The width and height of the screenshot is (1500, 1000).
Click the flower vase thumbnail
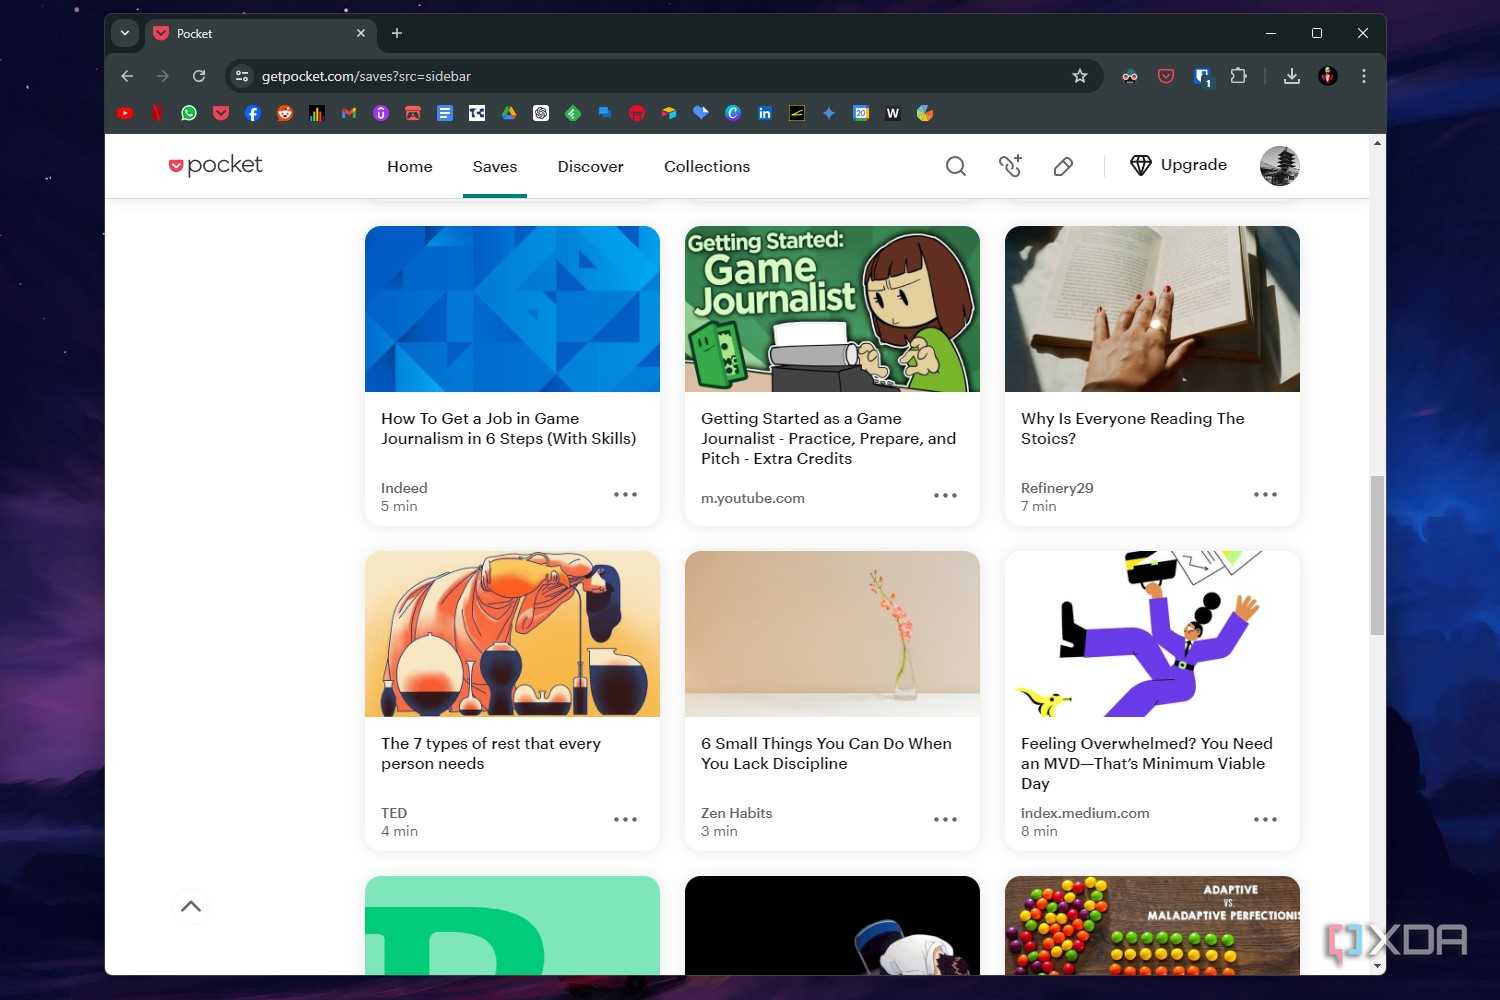[832, 634]
